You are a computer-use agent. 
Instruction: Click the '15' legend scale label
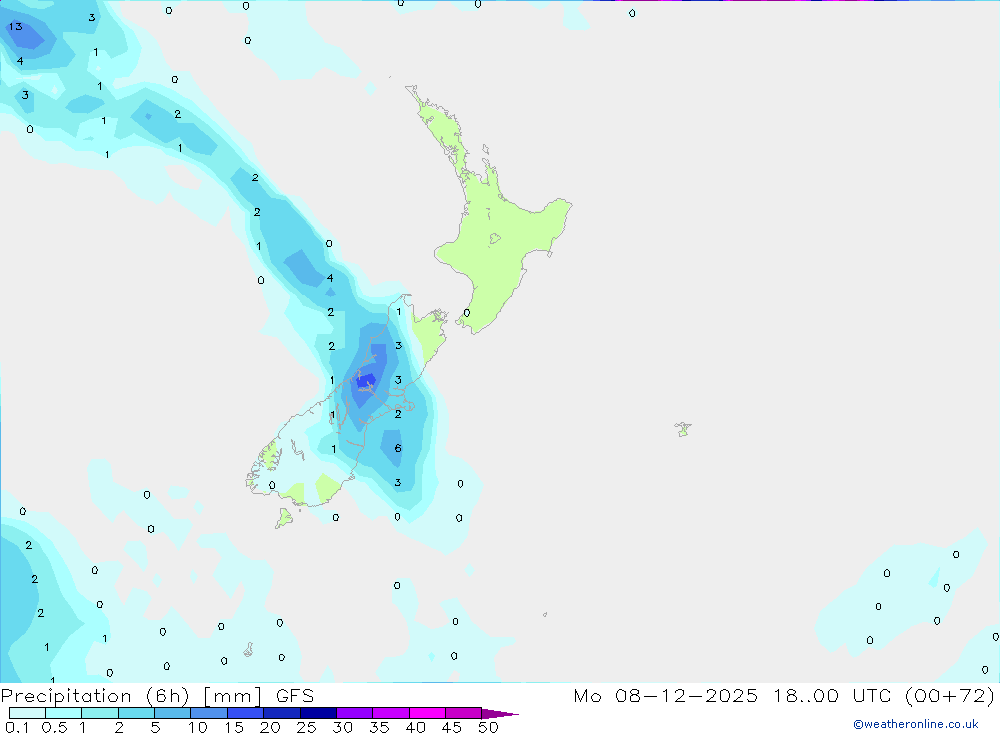tap(234, 727)
